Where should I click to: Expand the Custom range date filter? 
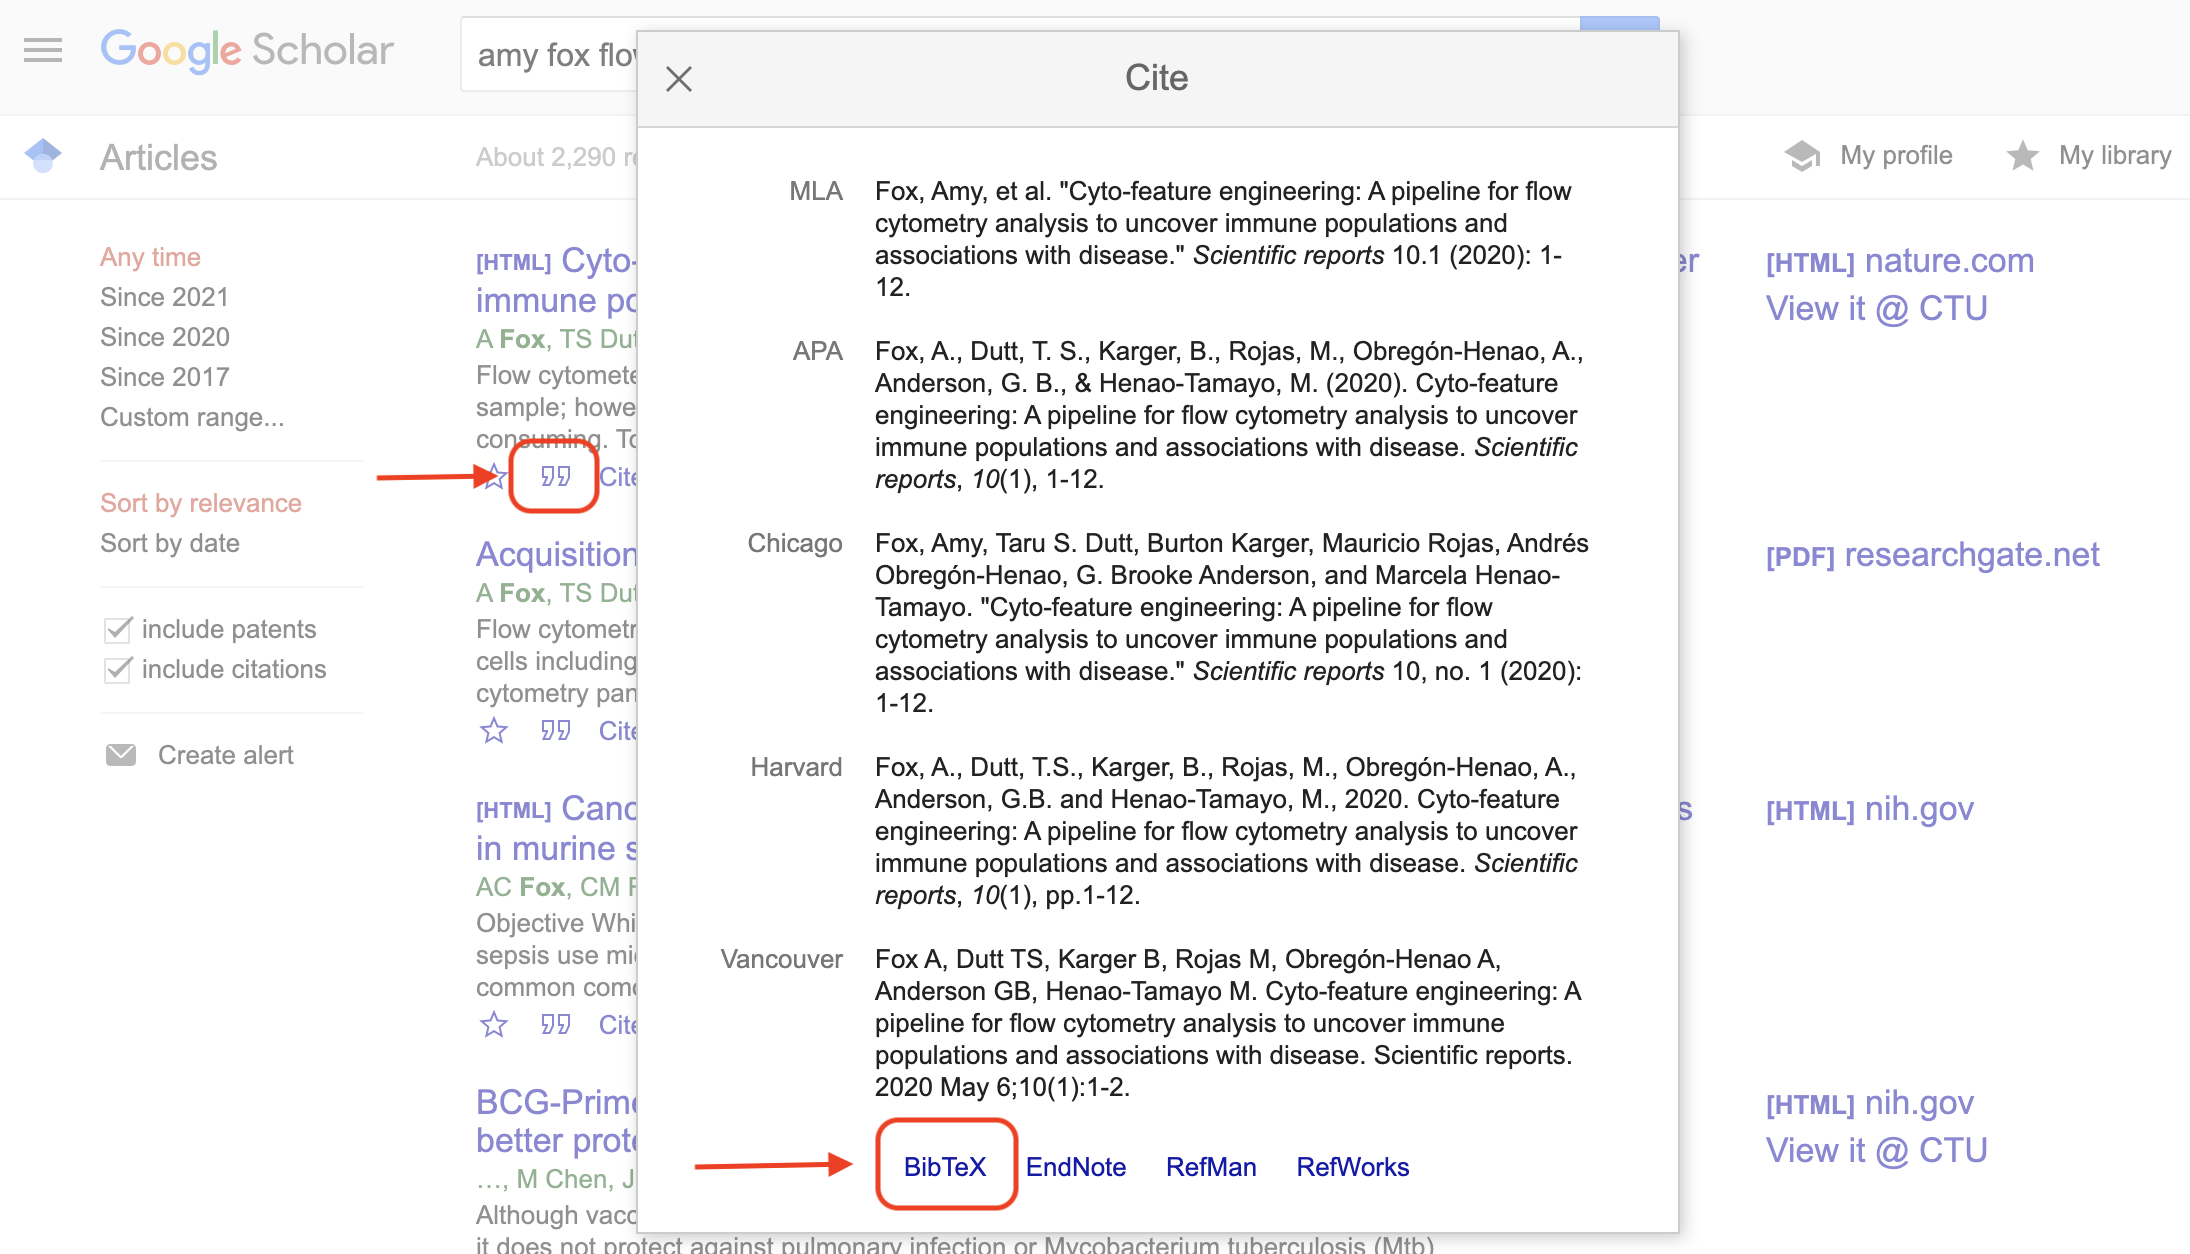(x=193, y=416)
